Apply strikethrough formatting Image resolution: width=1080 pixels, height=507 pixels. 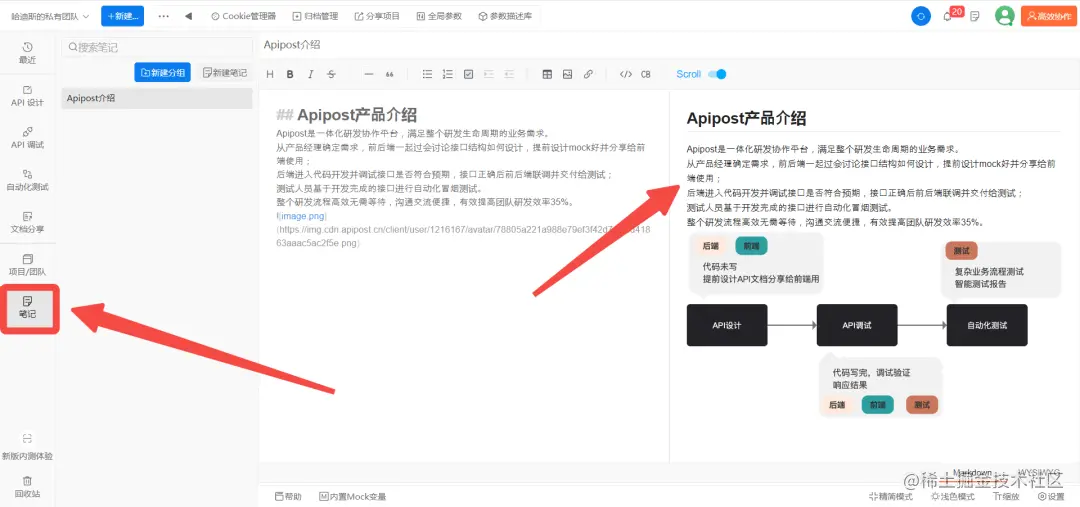(331, 74)
